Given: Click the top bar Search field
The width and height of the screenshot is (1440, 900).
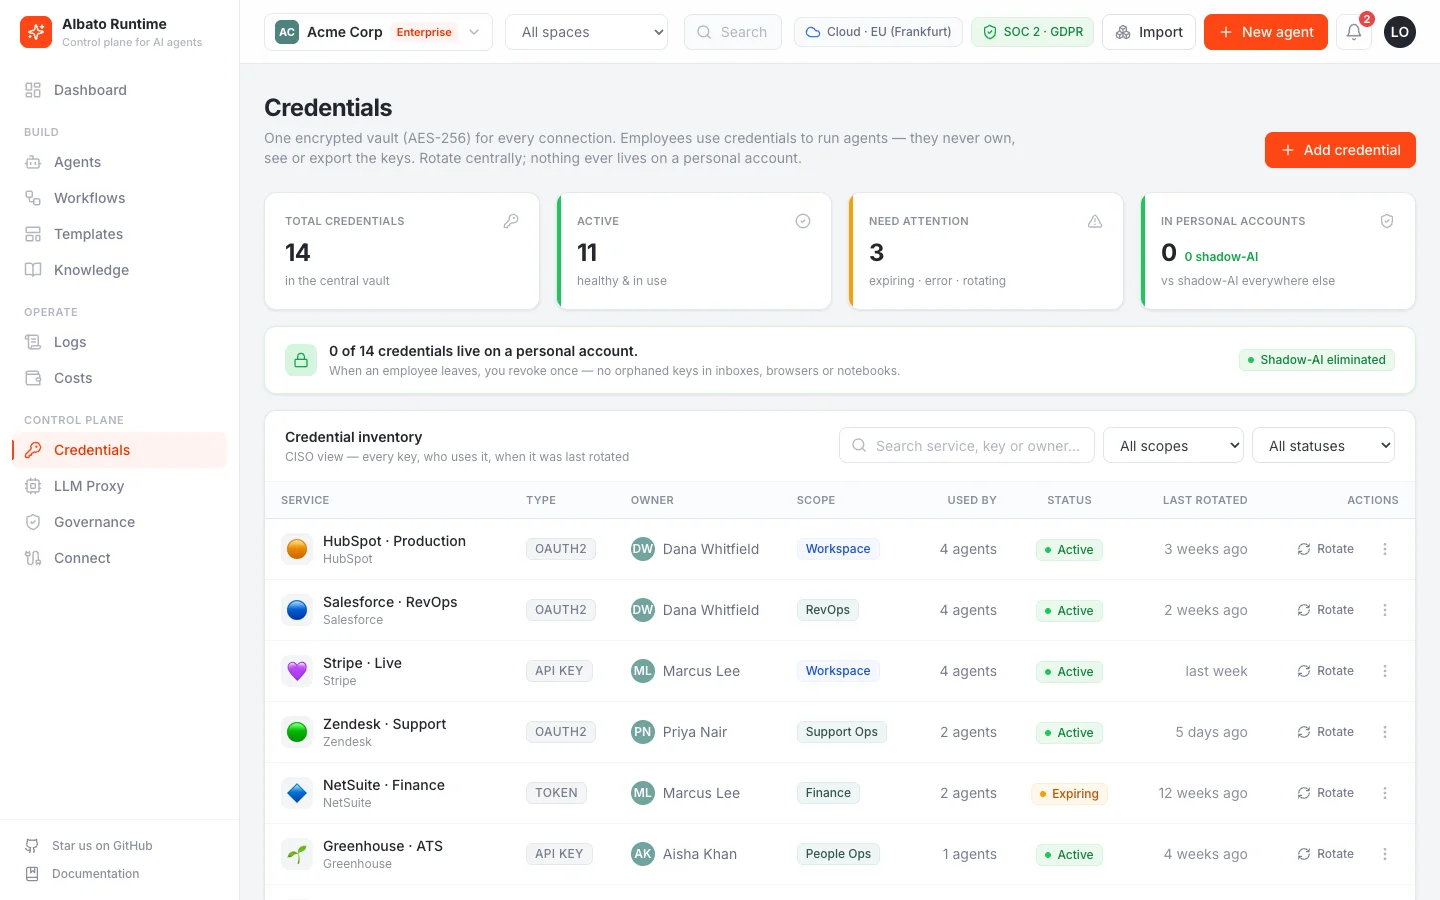Looking at the screenshot, I should pos(733,32).
